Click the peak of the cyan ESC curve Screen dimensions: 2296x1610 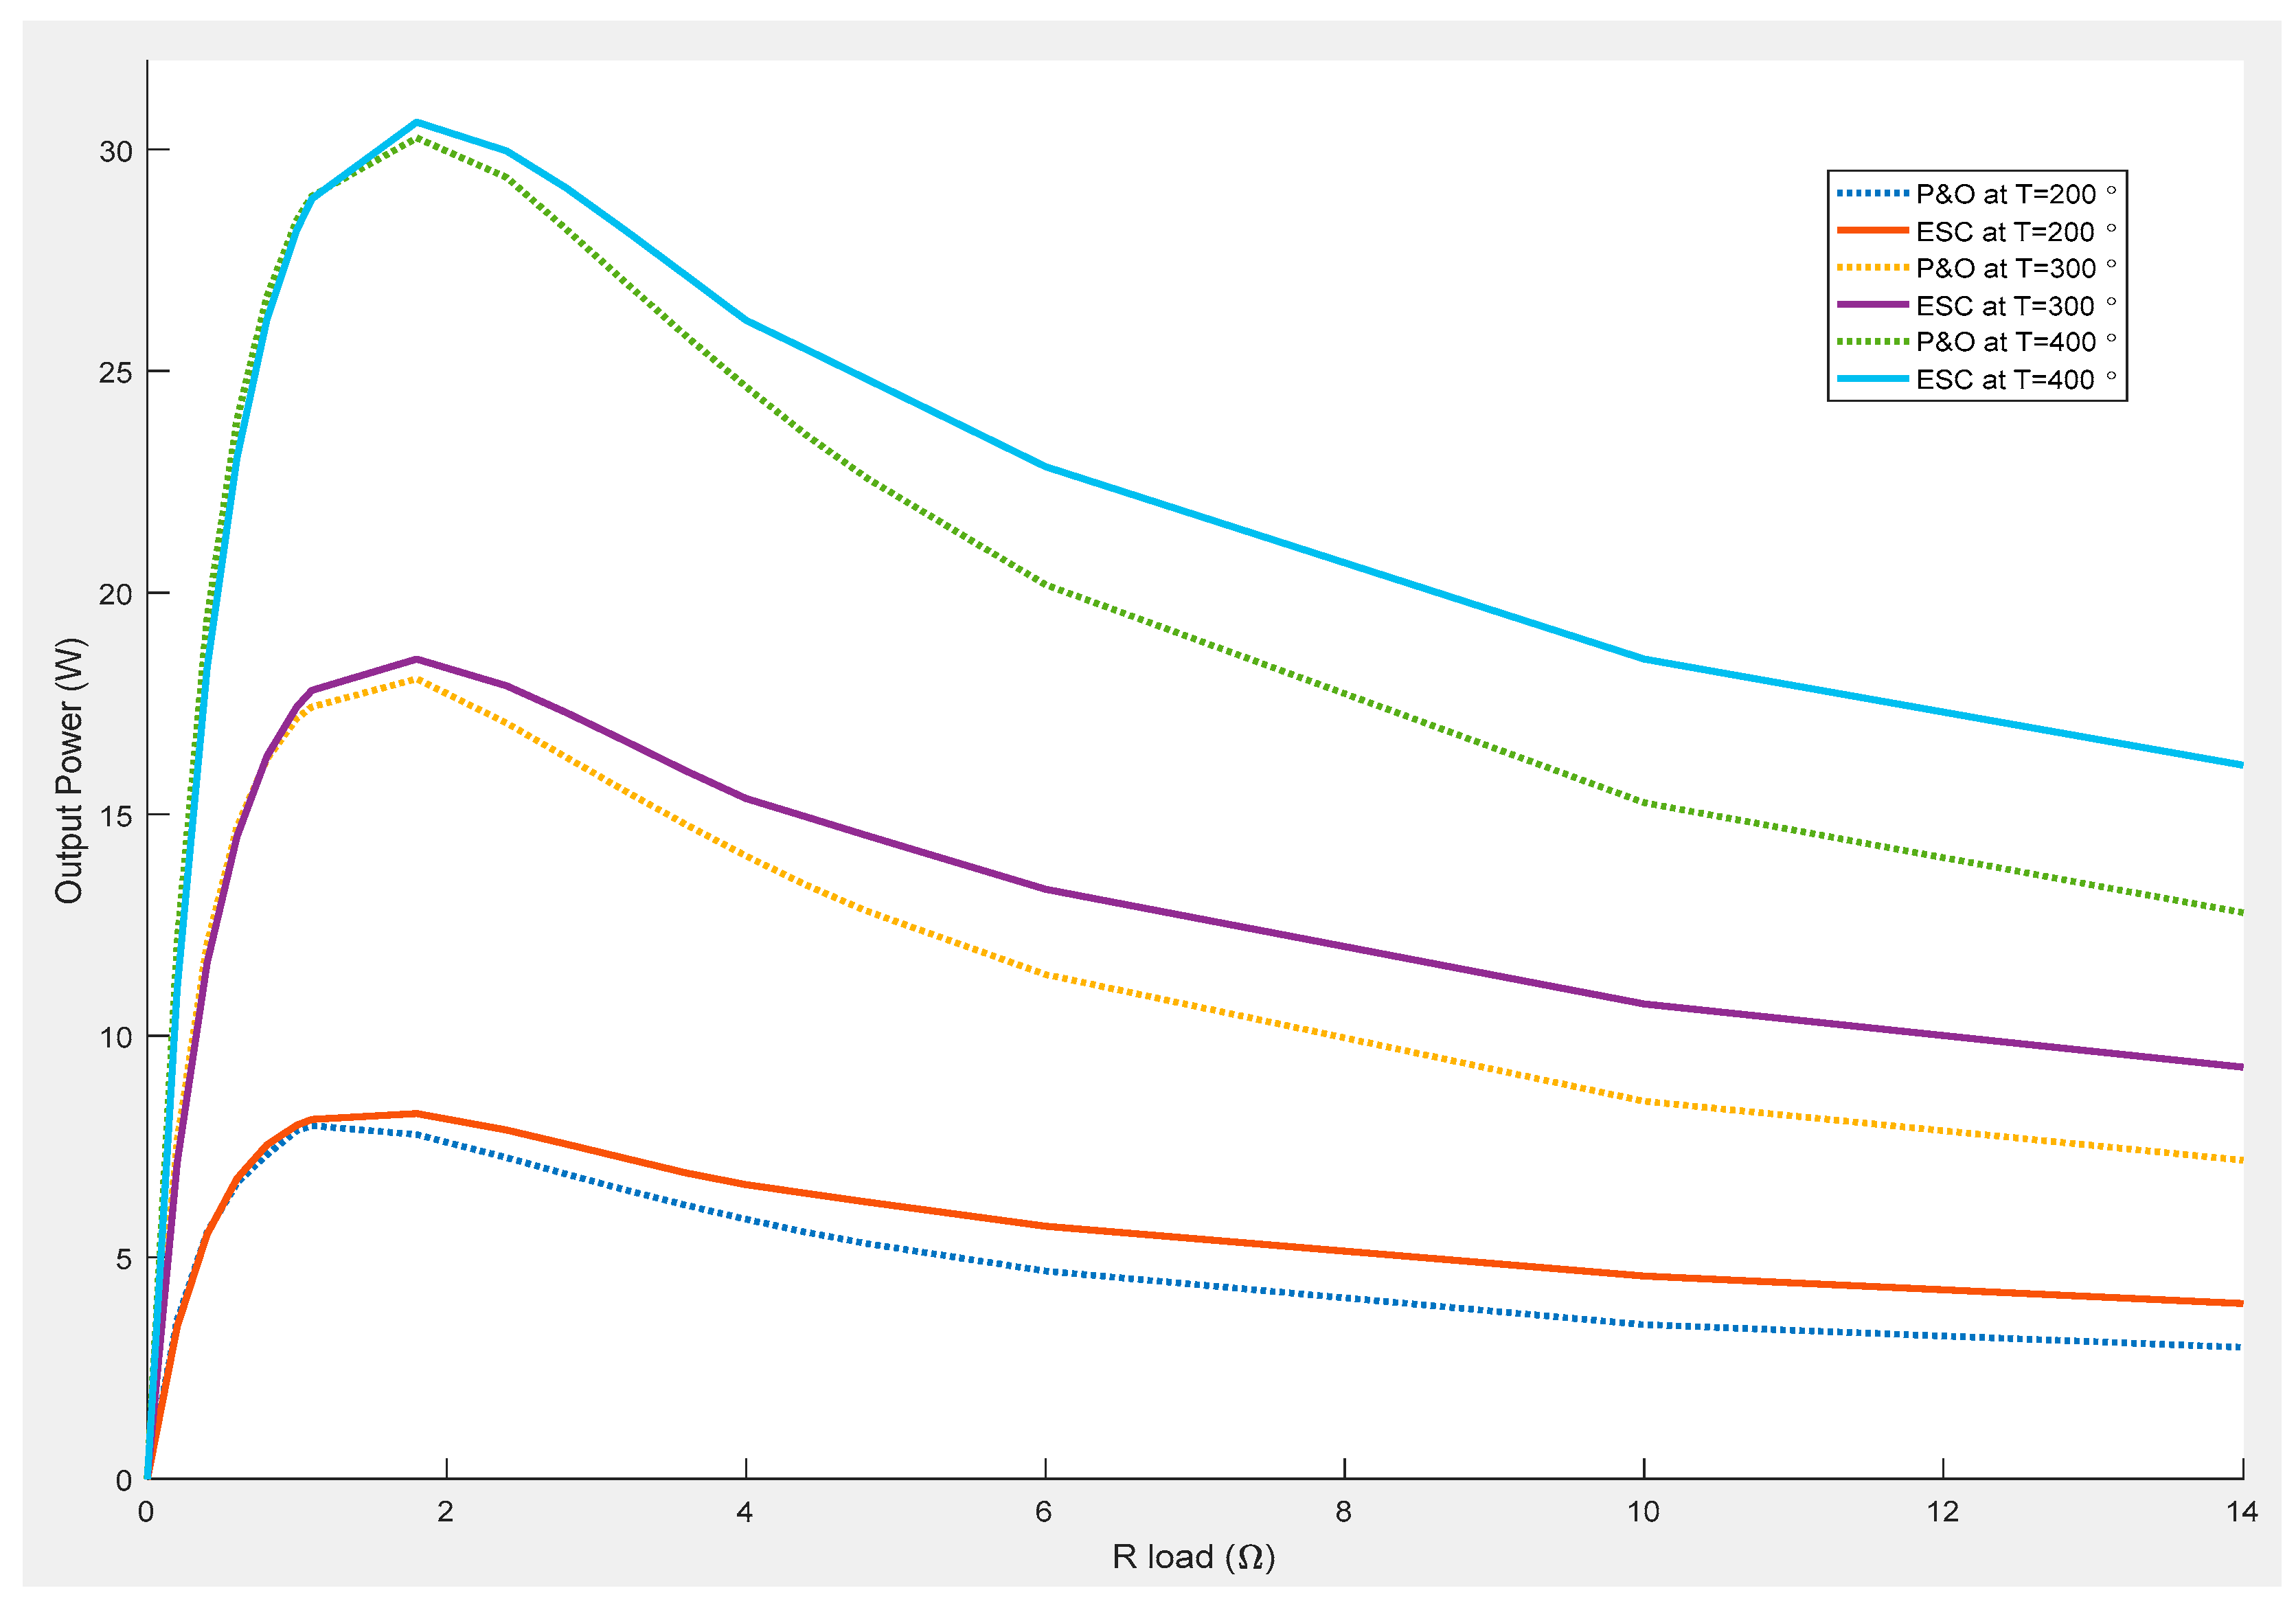[416, 123]
